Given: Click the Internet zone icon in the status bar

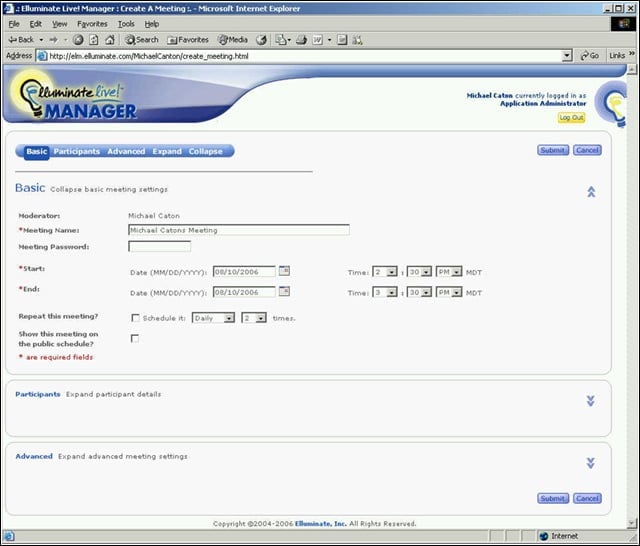Looking at the screenshot, I should (544, 536).
